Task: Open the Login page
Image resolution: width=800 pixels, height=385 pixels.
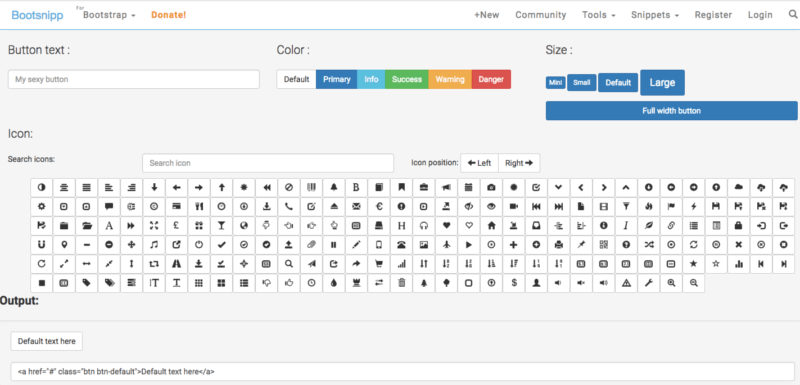Action: click(760, 15)
